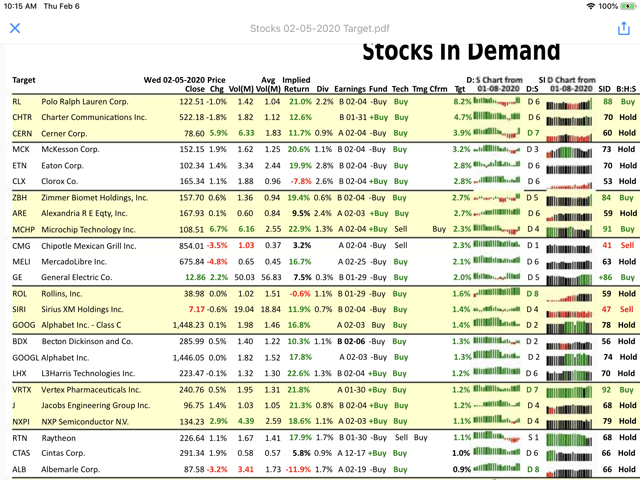The width and height of the screenshot is (640, 480).
Task: Click Tgt value 8.2% for Polo Ralph Lauren
Action: (x=462, y=102)
